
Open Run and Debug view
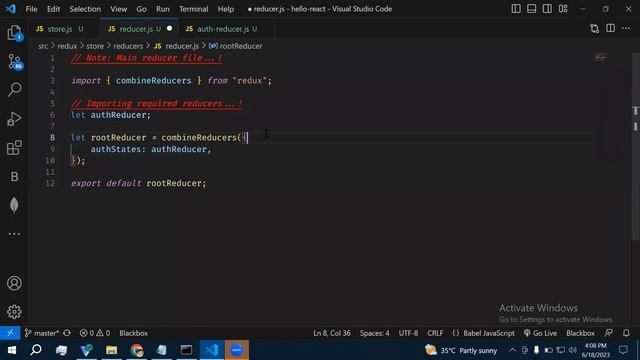[x=14, y=119]
